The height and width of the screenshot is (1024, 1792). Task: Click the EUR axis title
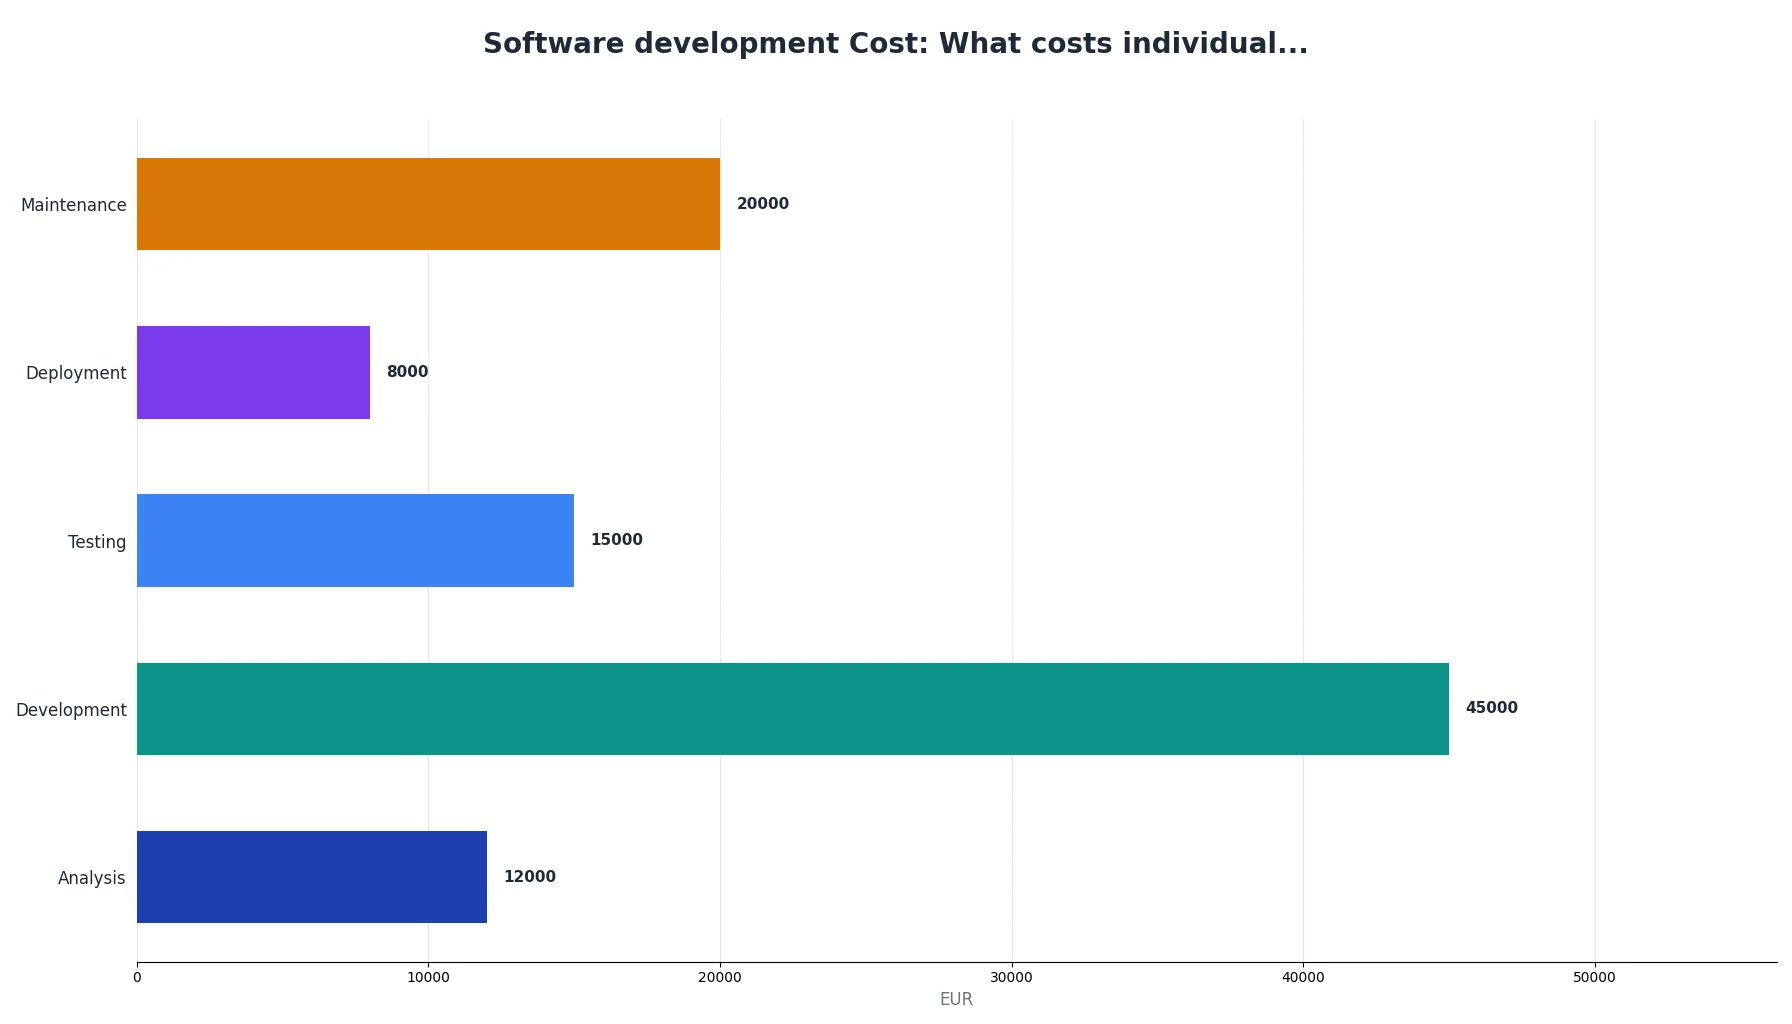[956, 999]
